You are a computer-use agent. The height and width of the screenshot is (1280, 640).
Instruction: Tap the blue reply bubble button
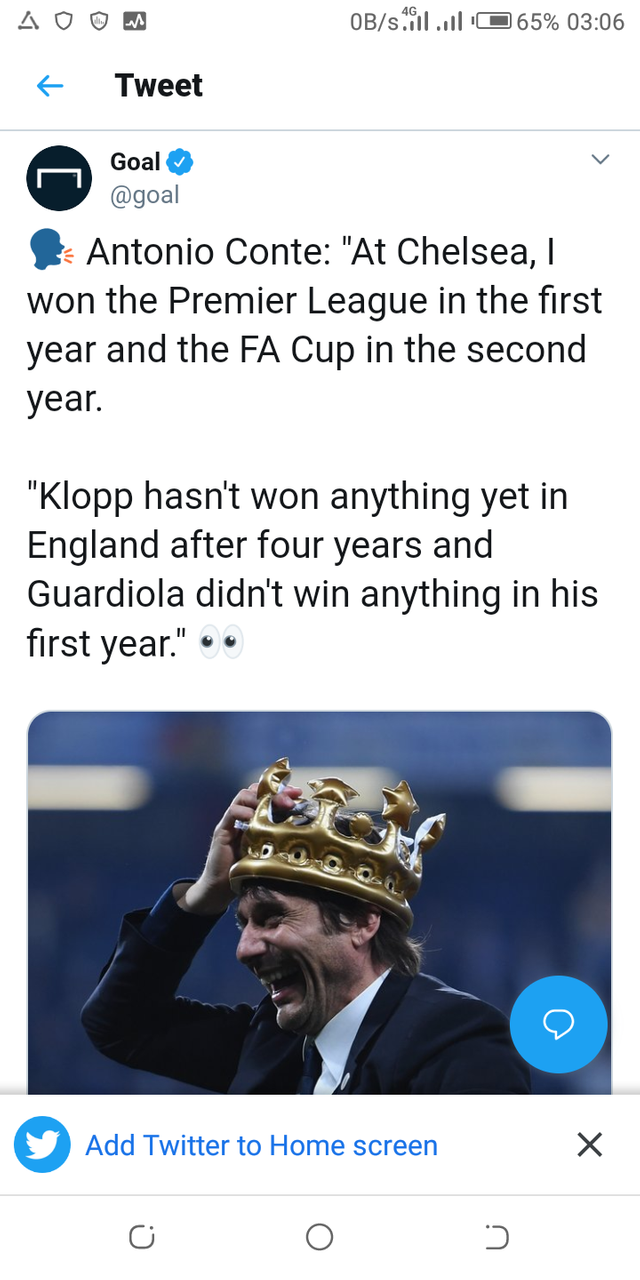(x=558, y=1023)
